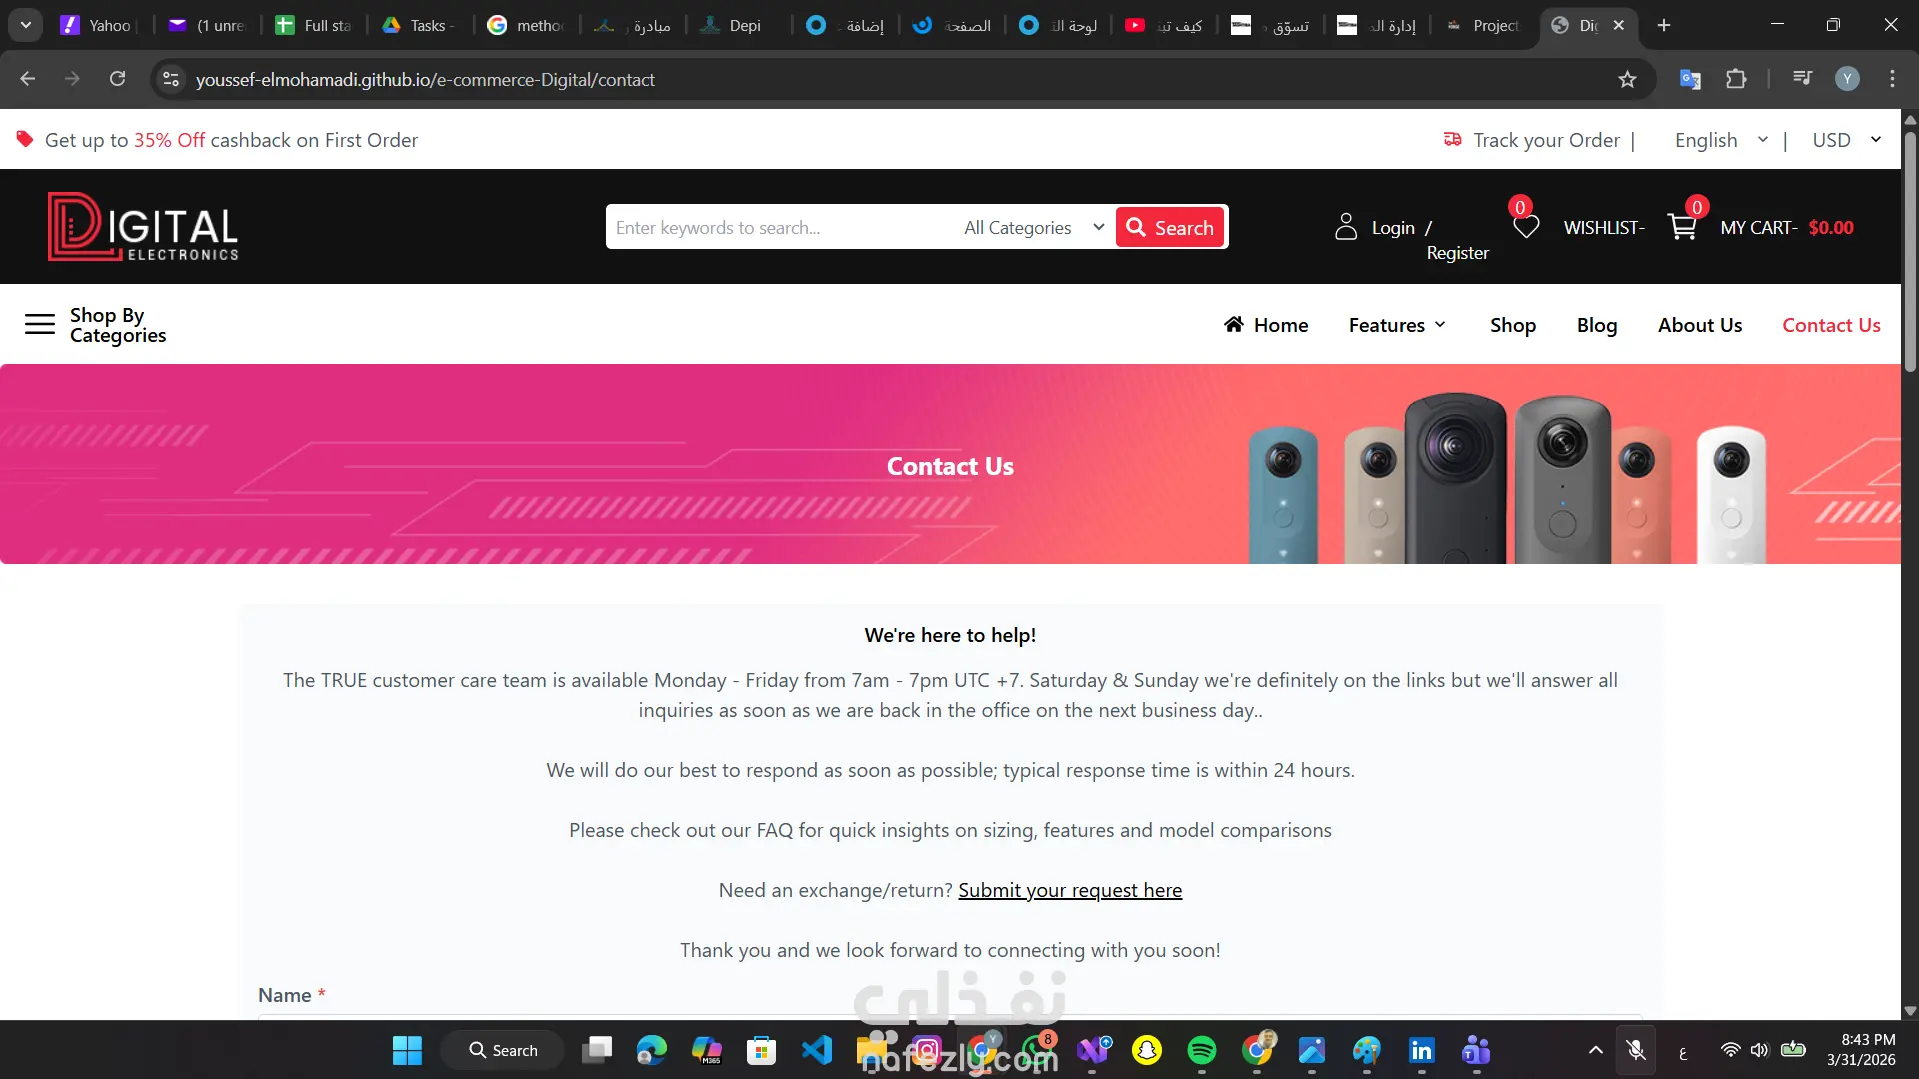Viewport: 1919px width, 1079px height.
Task: Open LinkedIn from the taskbar
Action: (1421, 1050)
